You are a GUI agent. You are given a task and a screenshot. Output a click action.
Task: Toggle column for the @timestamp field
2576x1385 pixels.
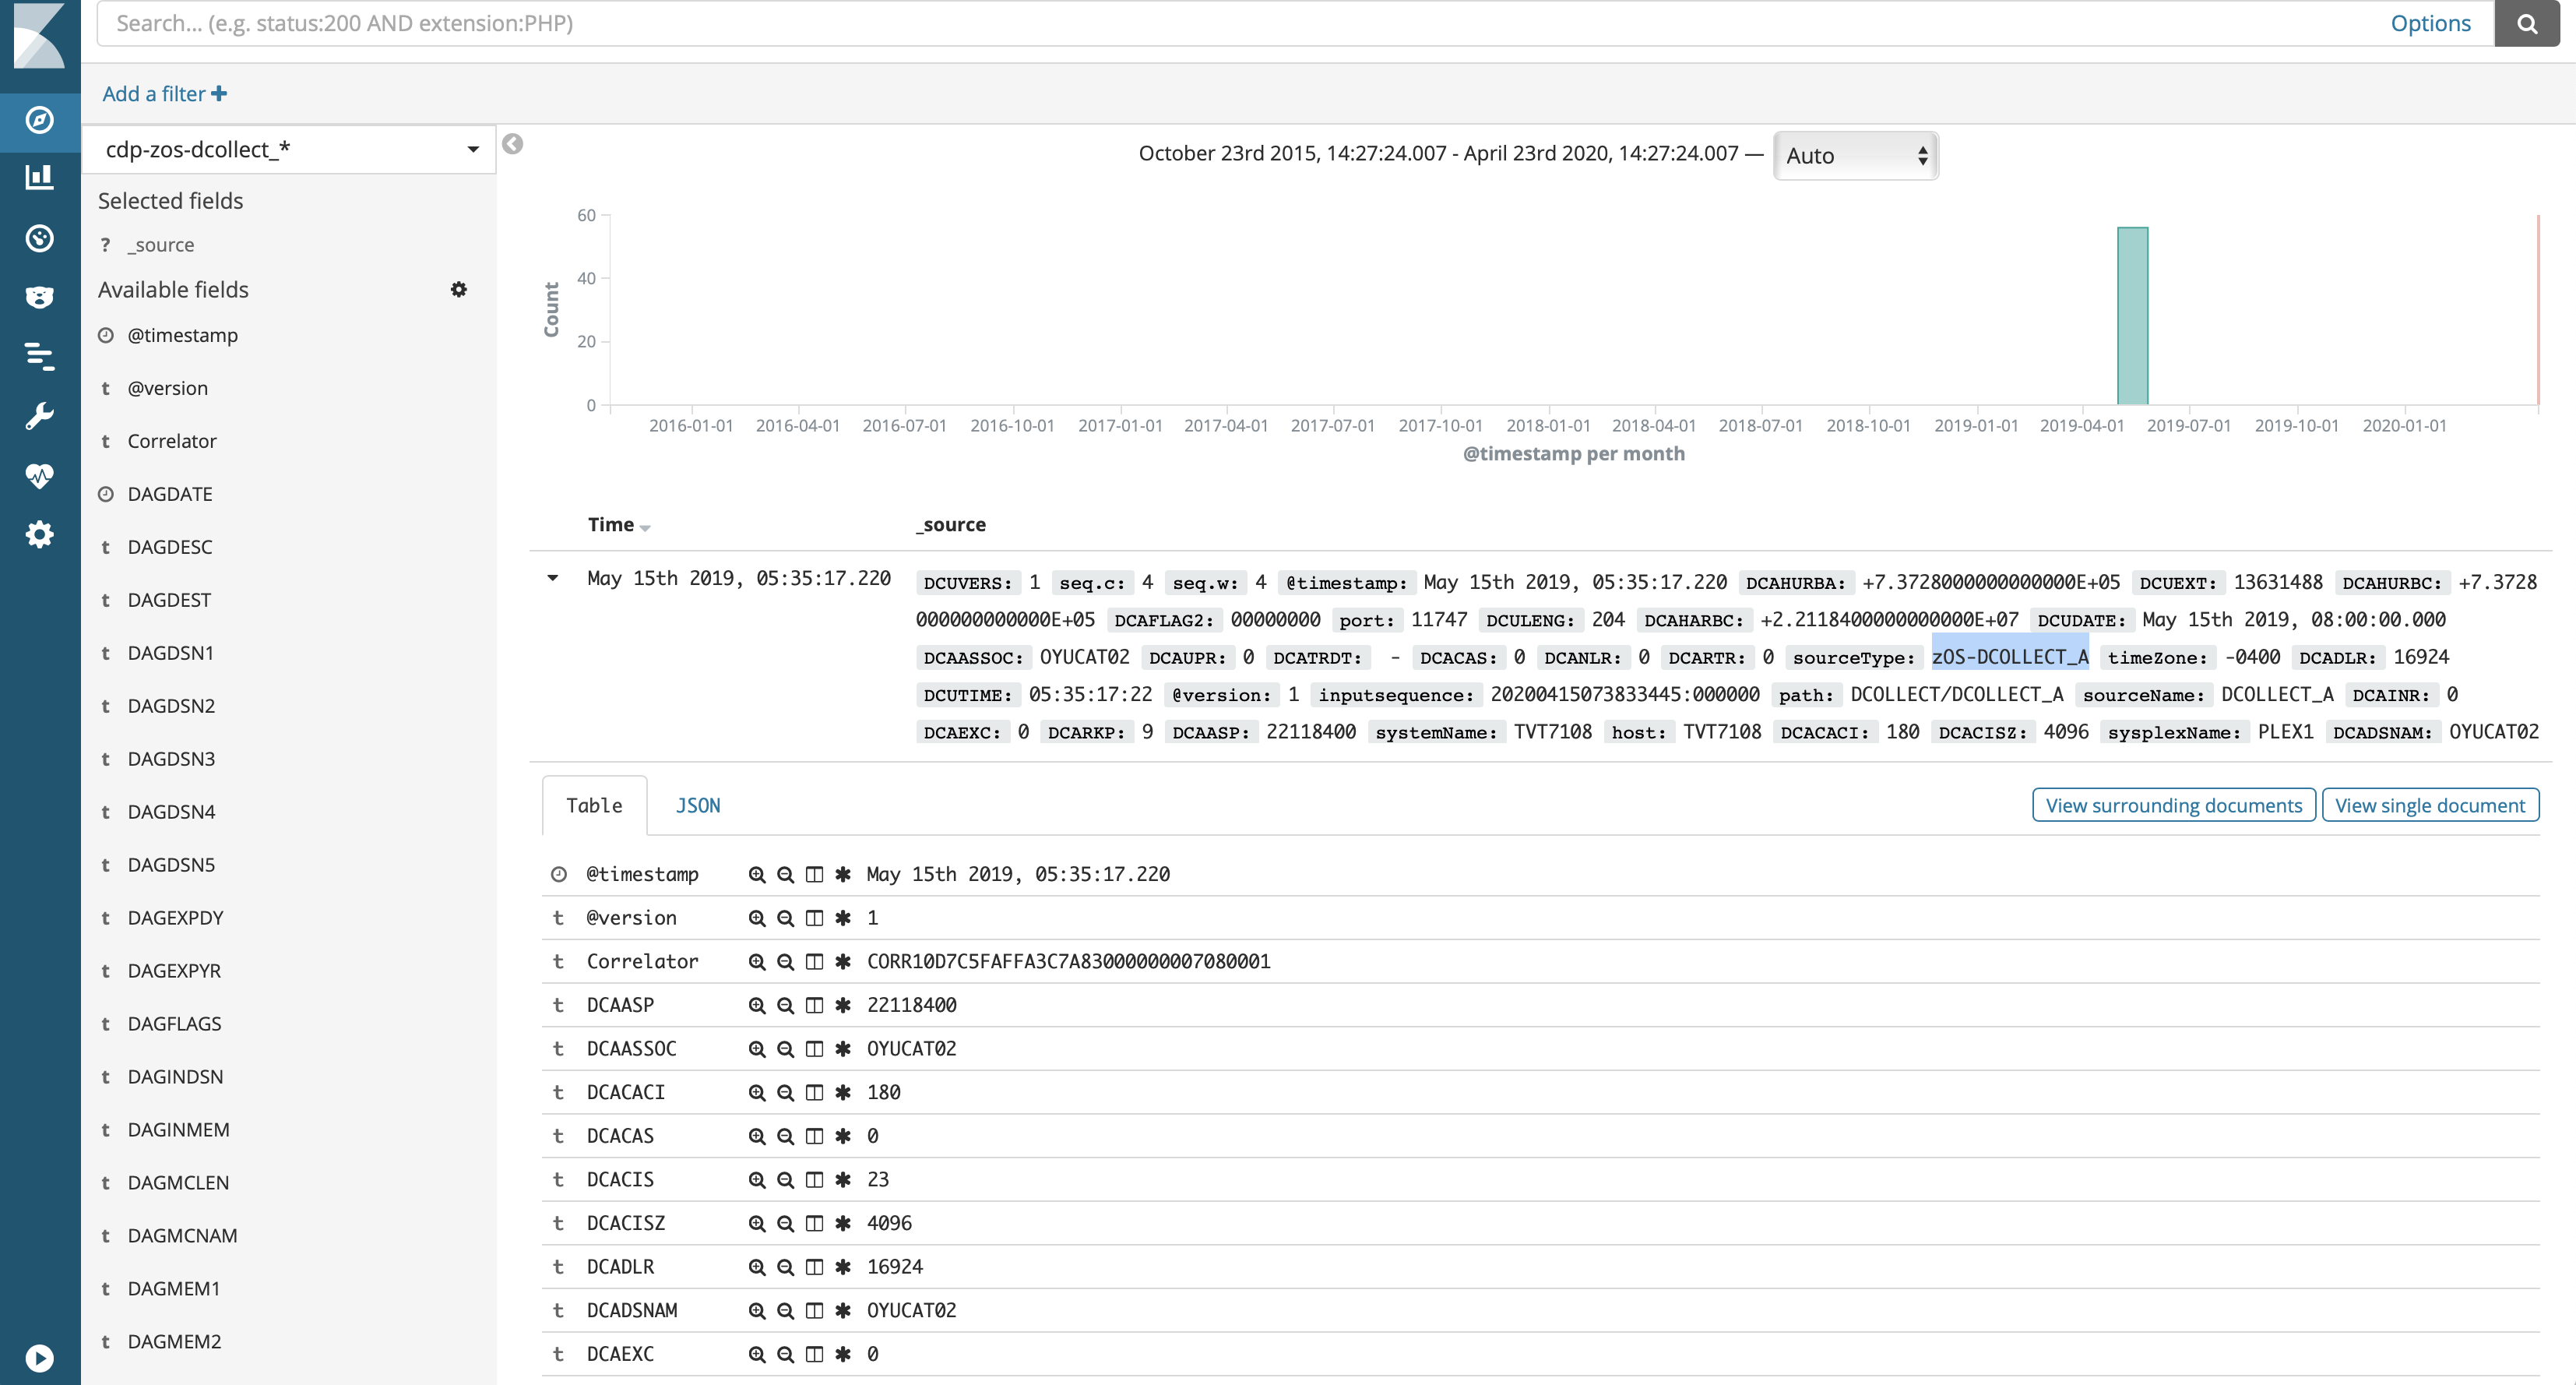point(814,873)
